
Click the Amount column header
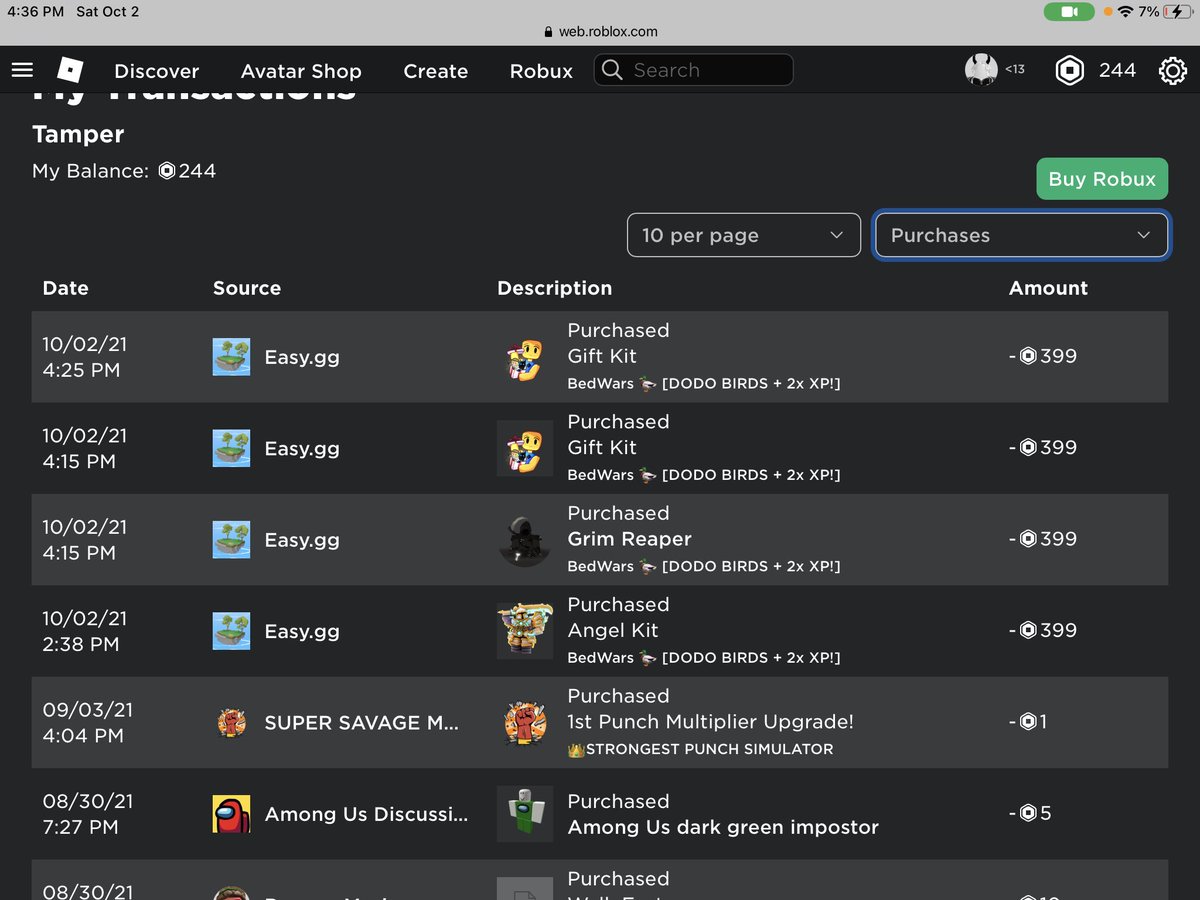[x=1048, y=288]
